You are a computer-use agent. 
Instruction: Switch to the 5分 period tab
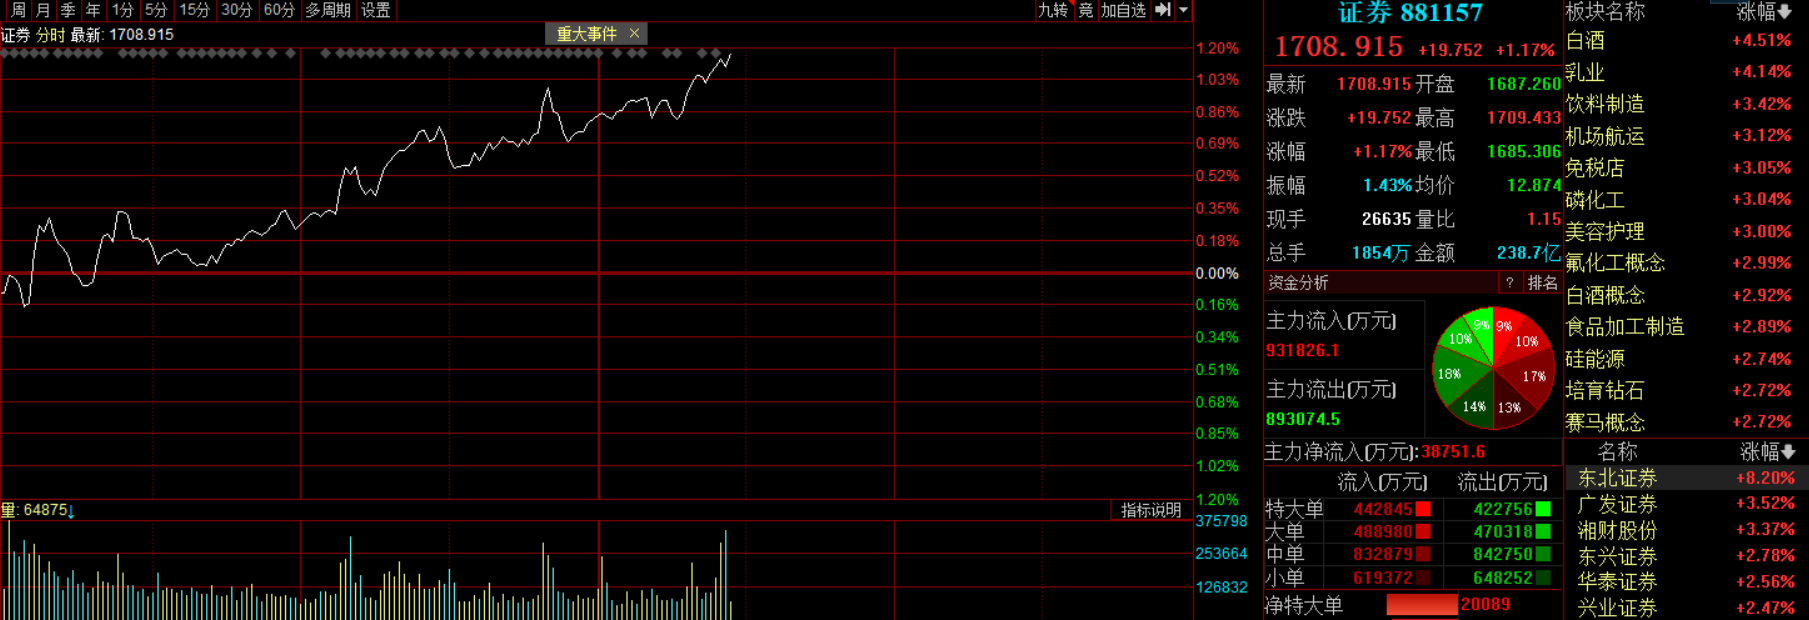(156, 10)
